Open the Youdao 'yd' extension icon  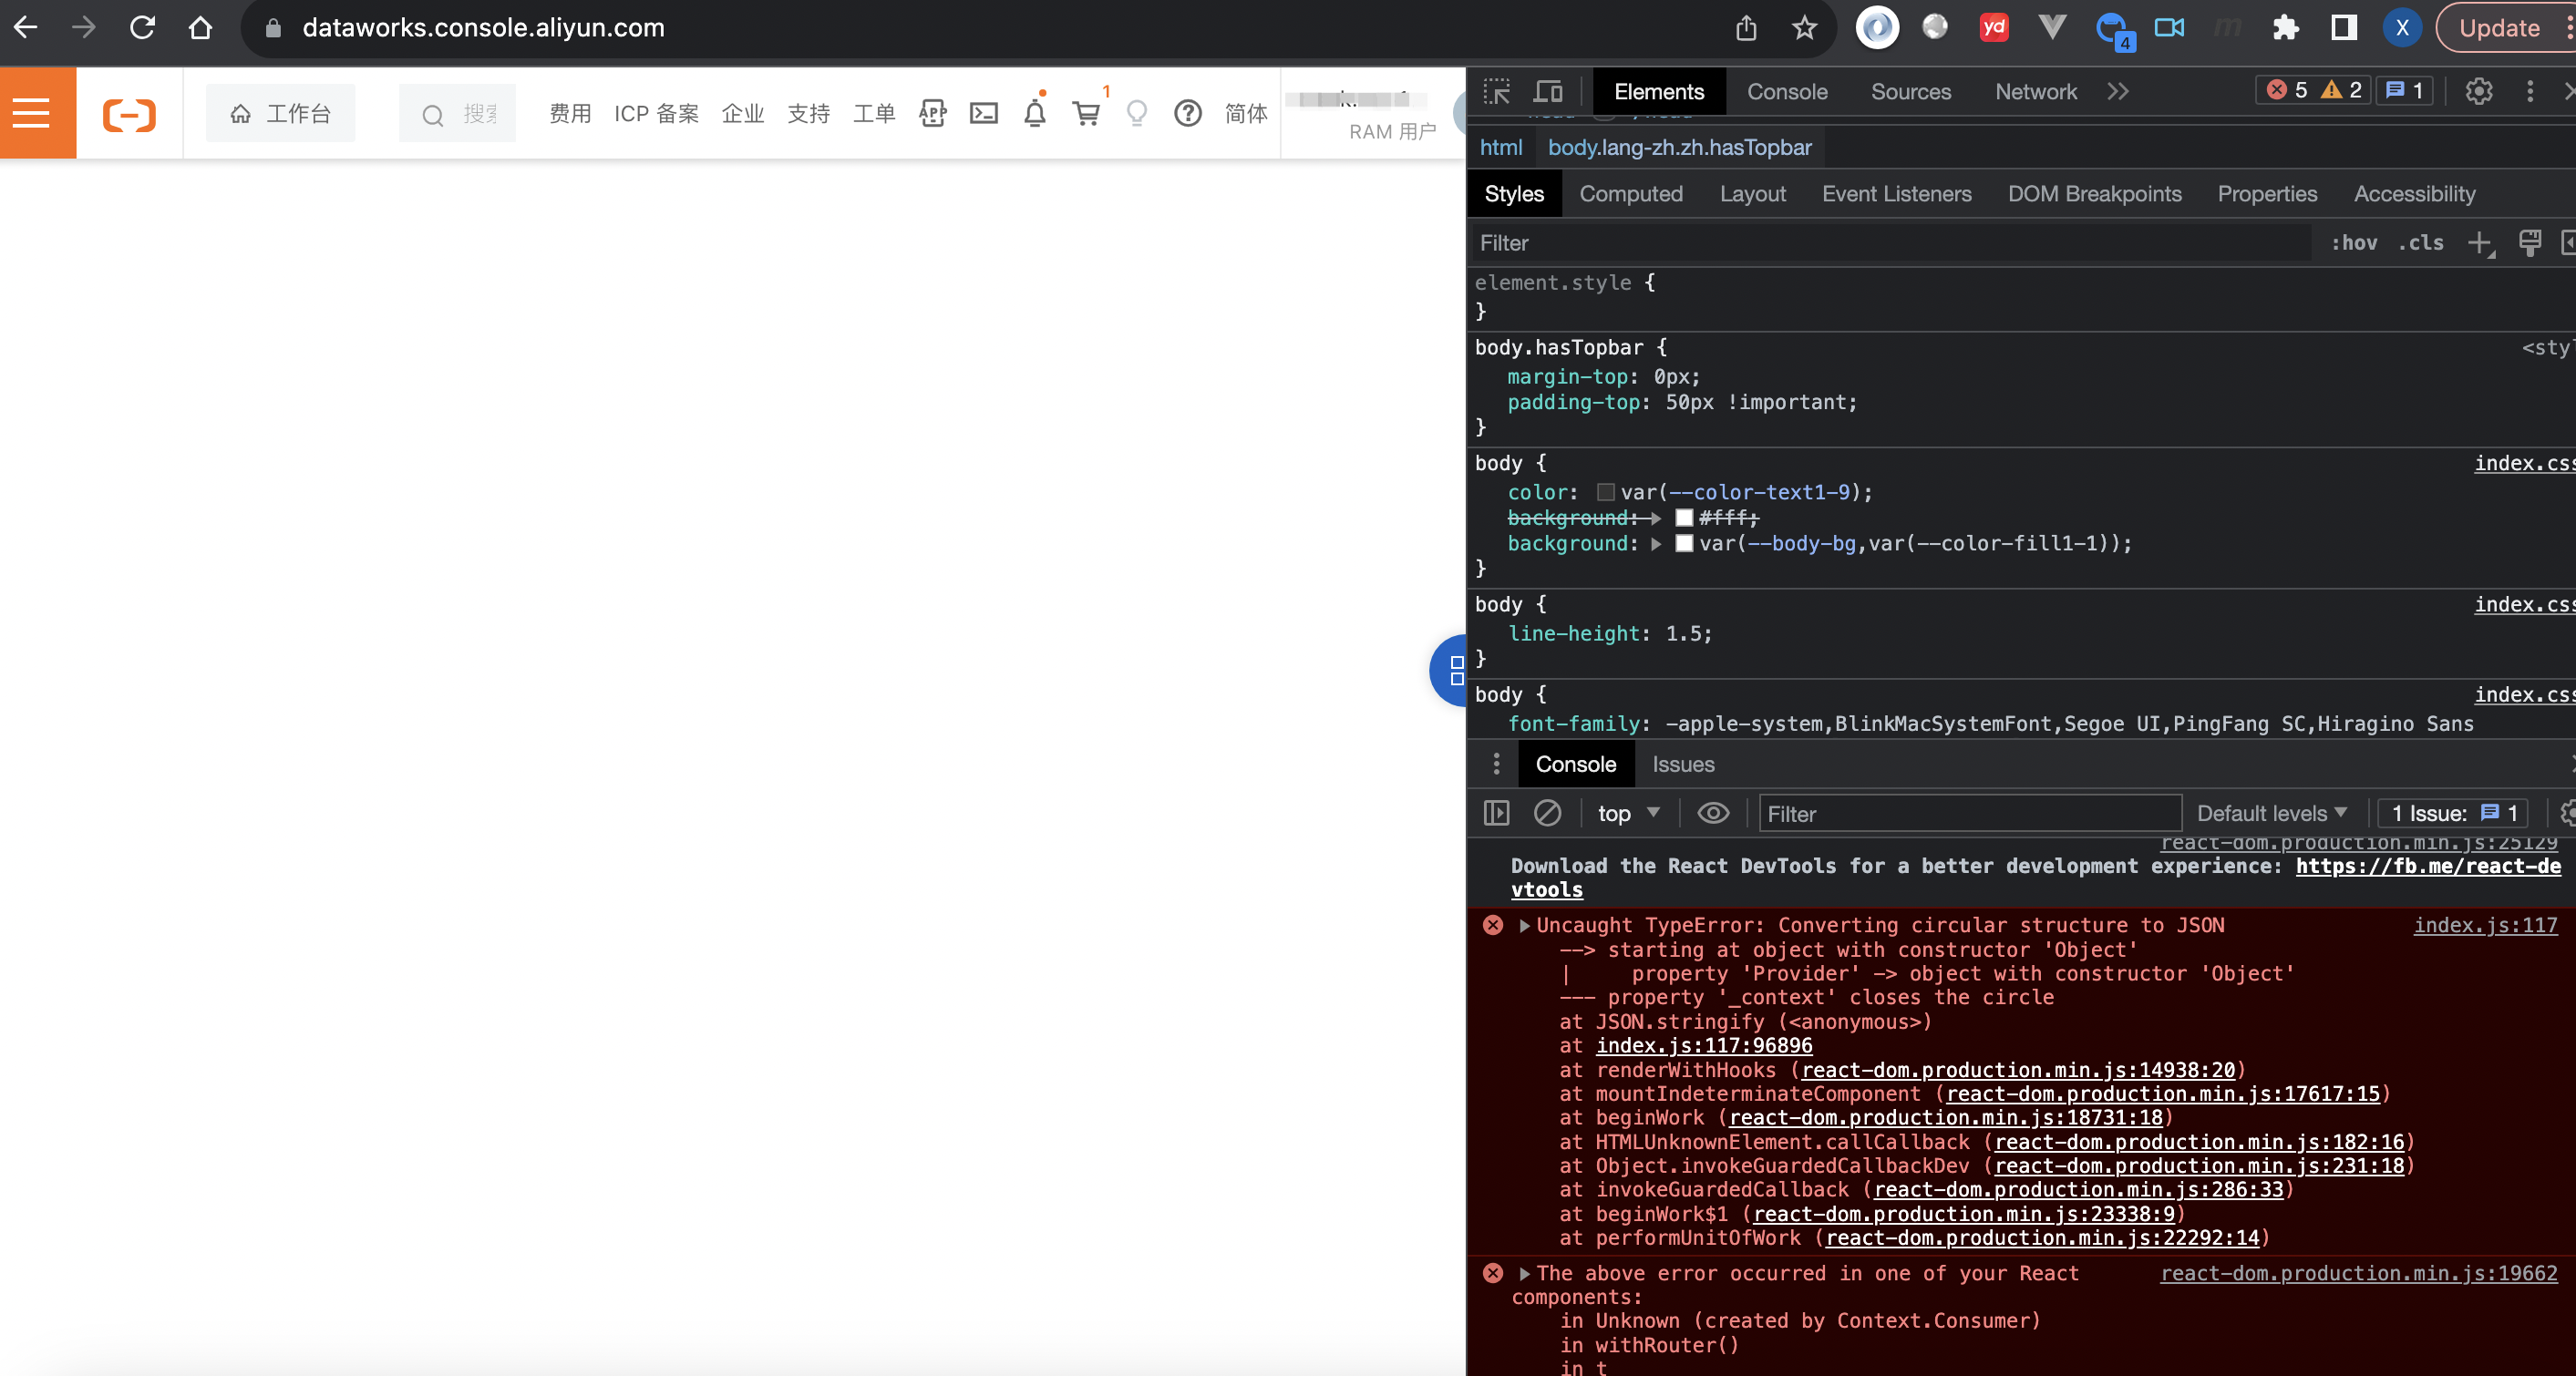(x=1994, y=28)
